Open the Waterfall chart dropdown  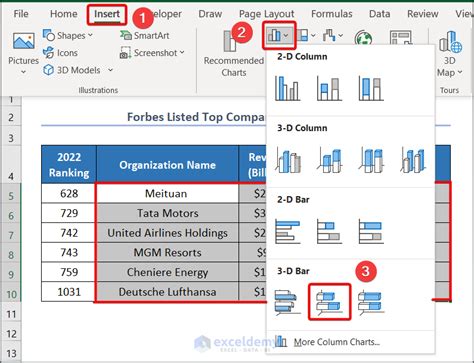332,35
